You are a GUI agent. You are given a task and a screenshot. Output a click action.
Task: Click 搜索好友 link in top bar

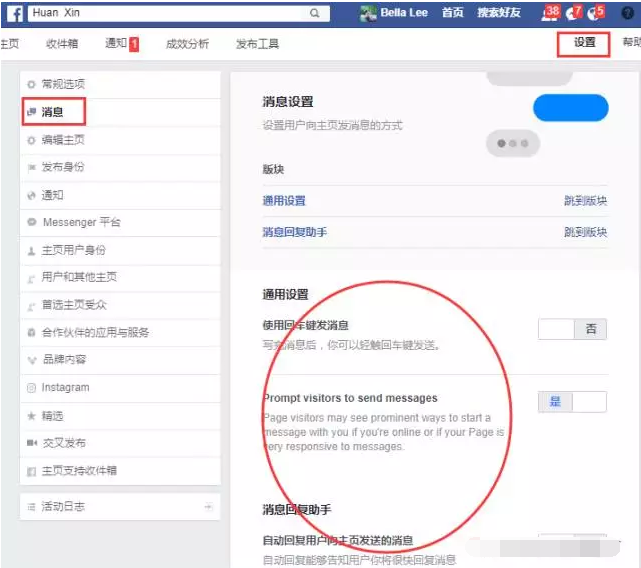499,13
